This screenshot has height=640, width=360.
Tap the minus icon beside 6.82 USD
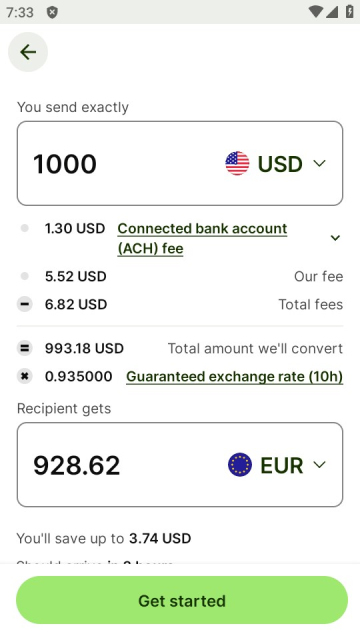click(24, 304)
